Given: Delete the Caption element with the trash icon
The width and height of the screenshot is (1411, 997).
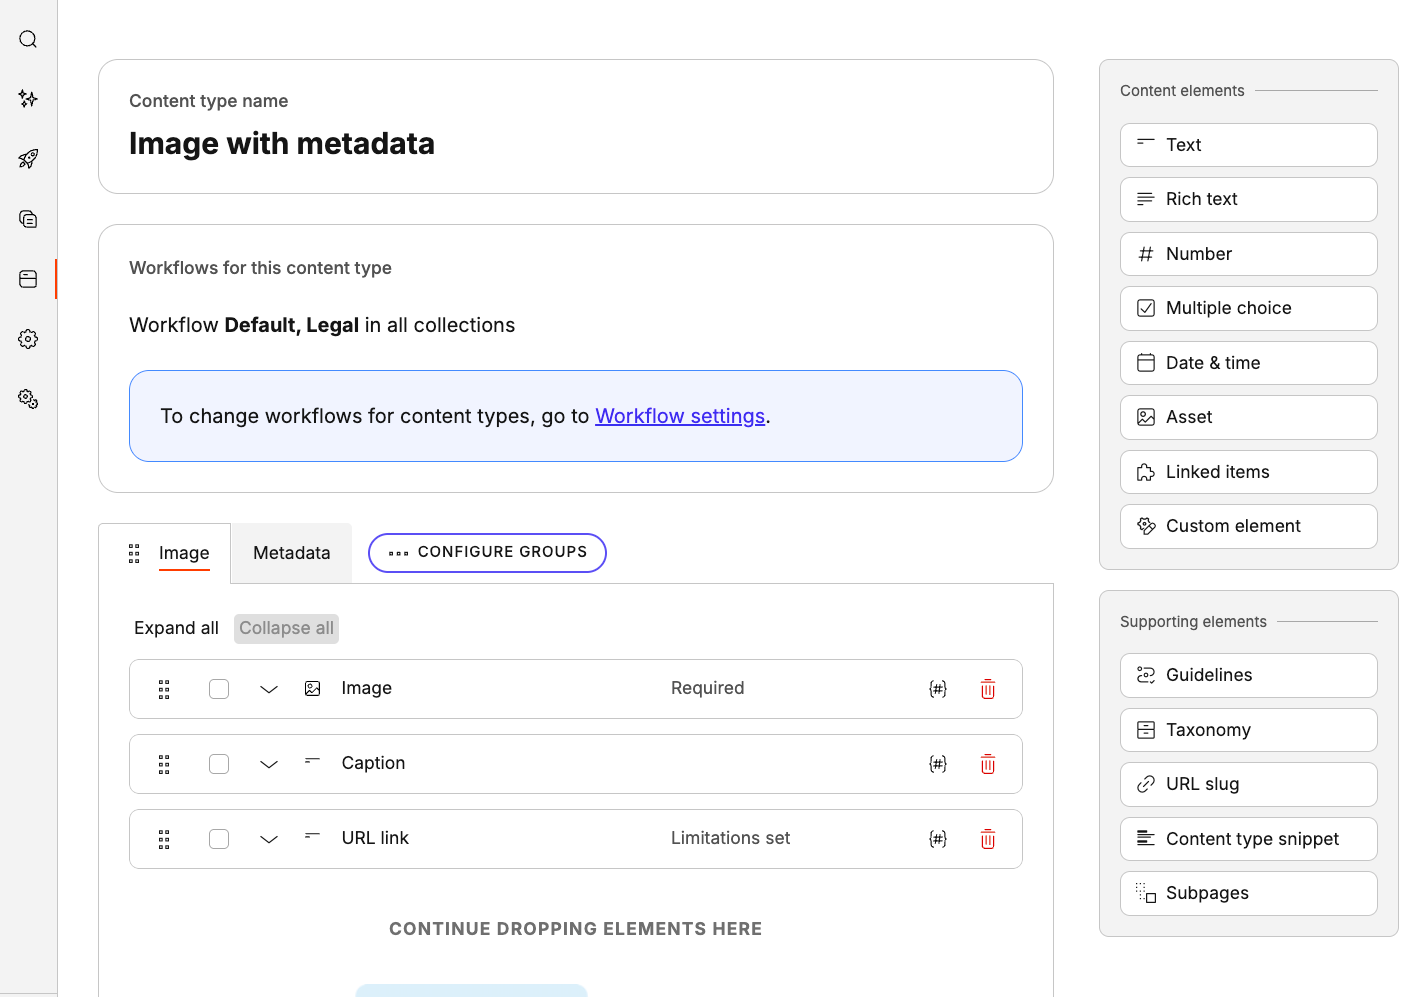Looking at the screenshot, I should click(987, 763).
